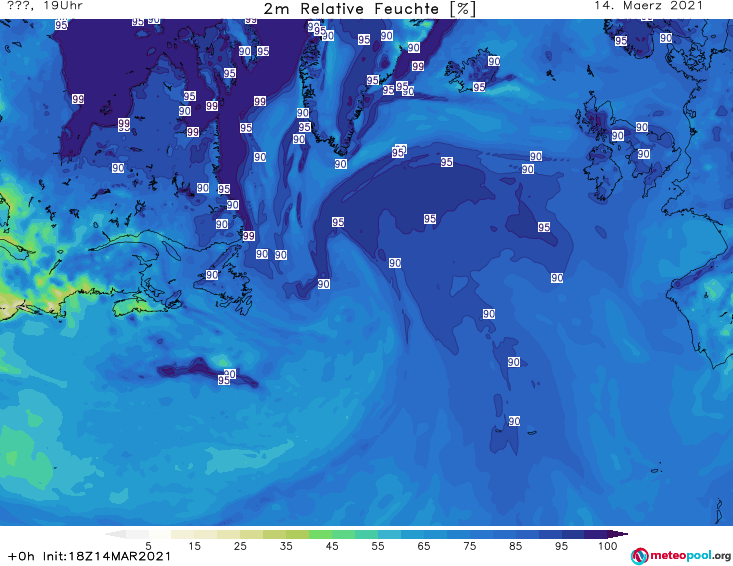733x566 pixels.
Task: Click the date '14. Maerz 2021'
Action: point(648,6)
